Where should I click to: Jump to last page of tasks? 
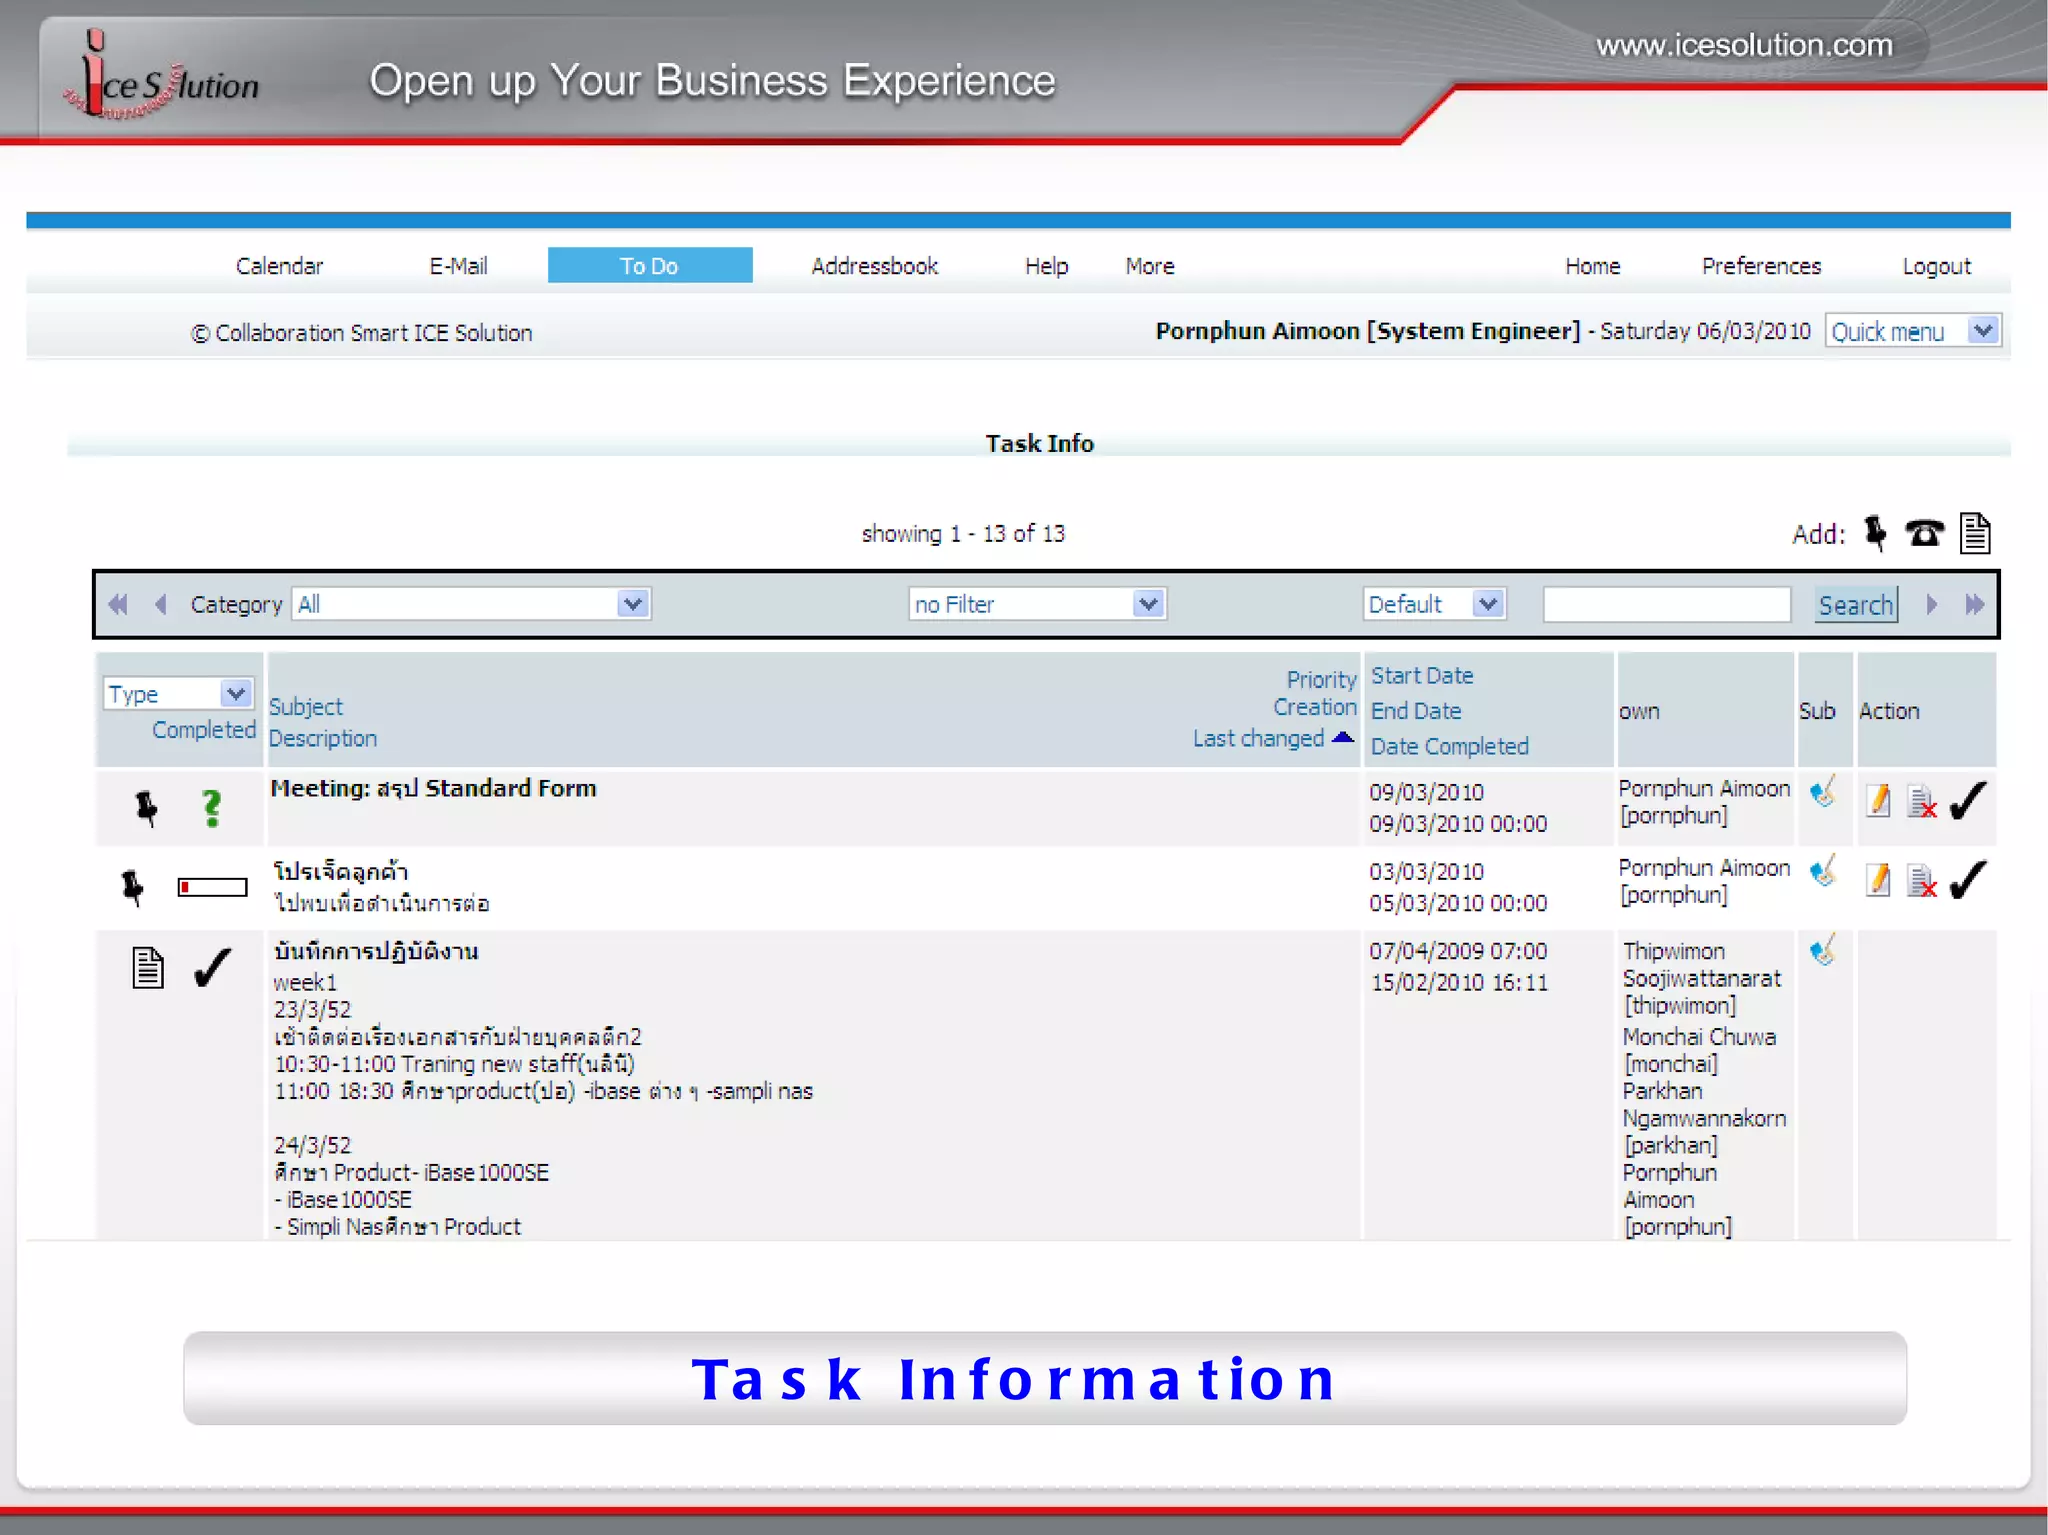coord(1974,604)
